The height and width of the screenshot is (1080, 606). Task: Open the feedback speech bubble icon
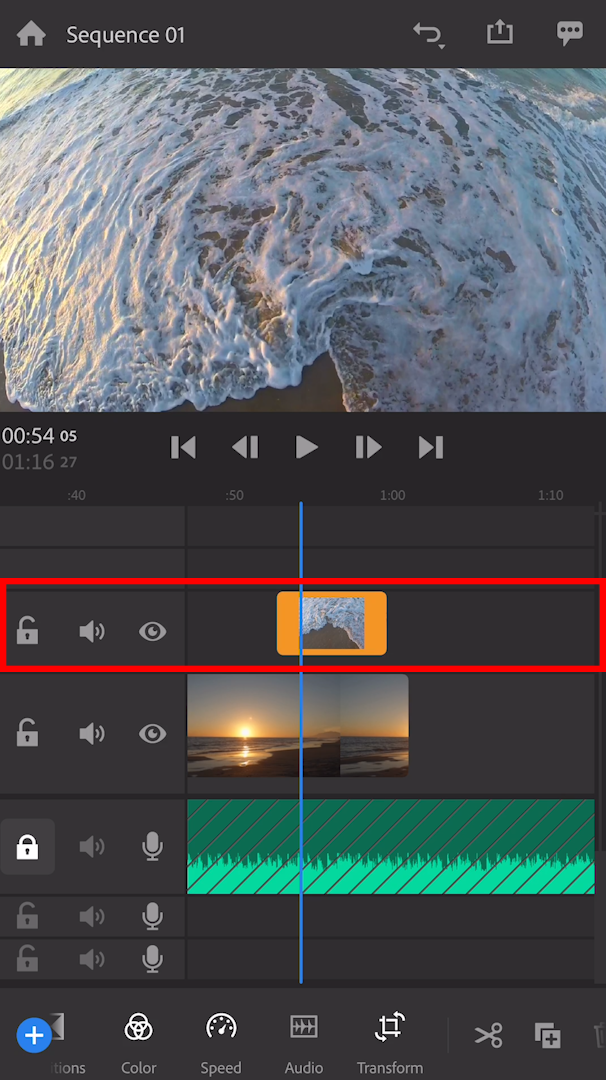tap(570, 33)
